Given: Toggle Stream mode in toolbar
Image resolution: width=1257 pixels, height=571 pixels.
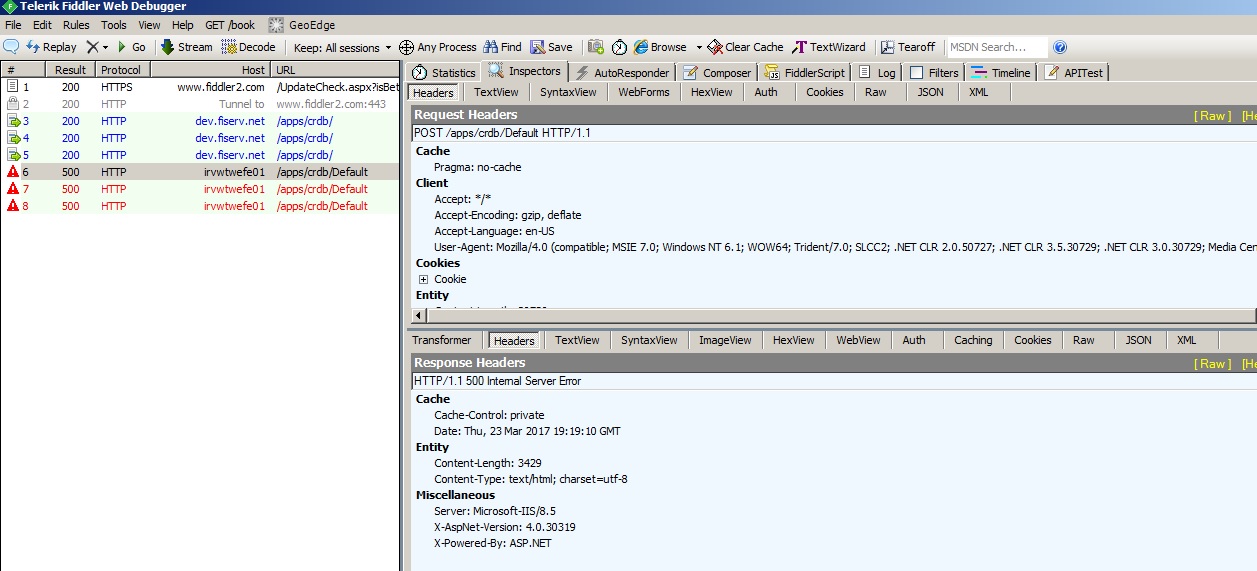Looking at the screenshot, I should click(186, 47).
